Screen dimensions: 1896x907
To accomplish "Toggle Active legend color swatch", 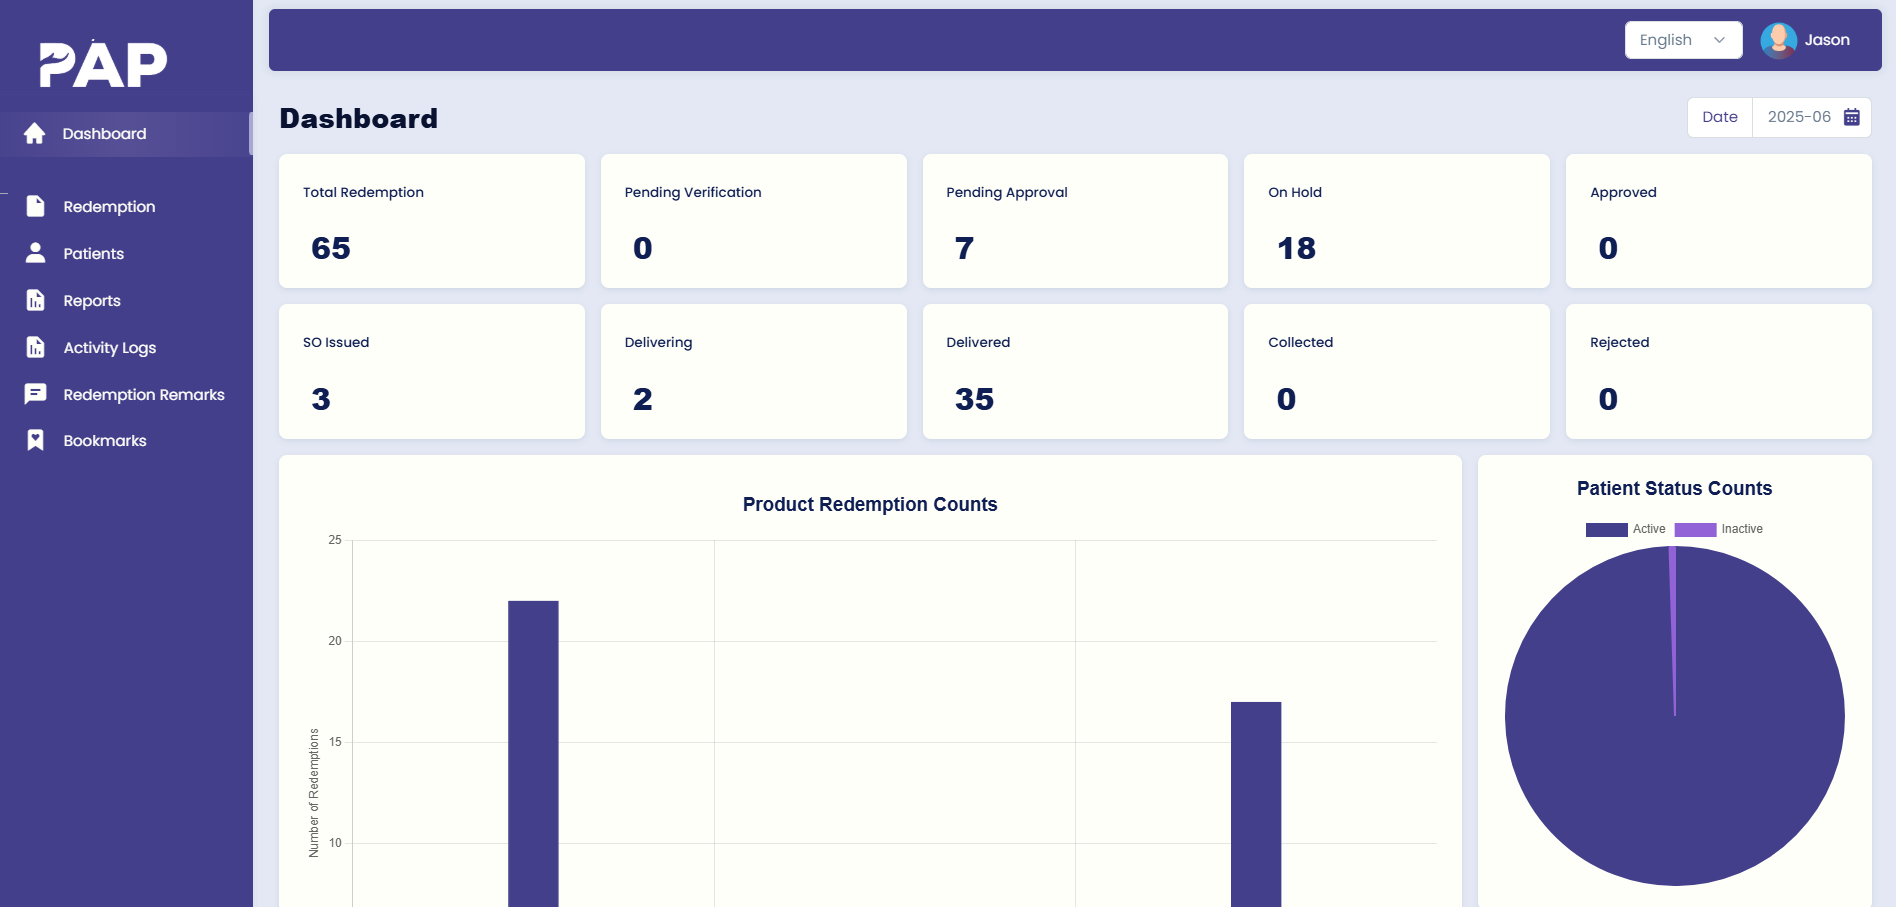I will point(1606,530).
